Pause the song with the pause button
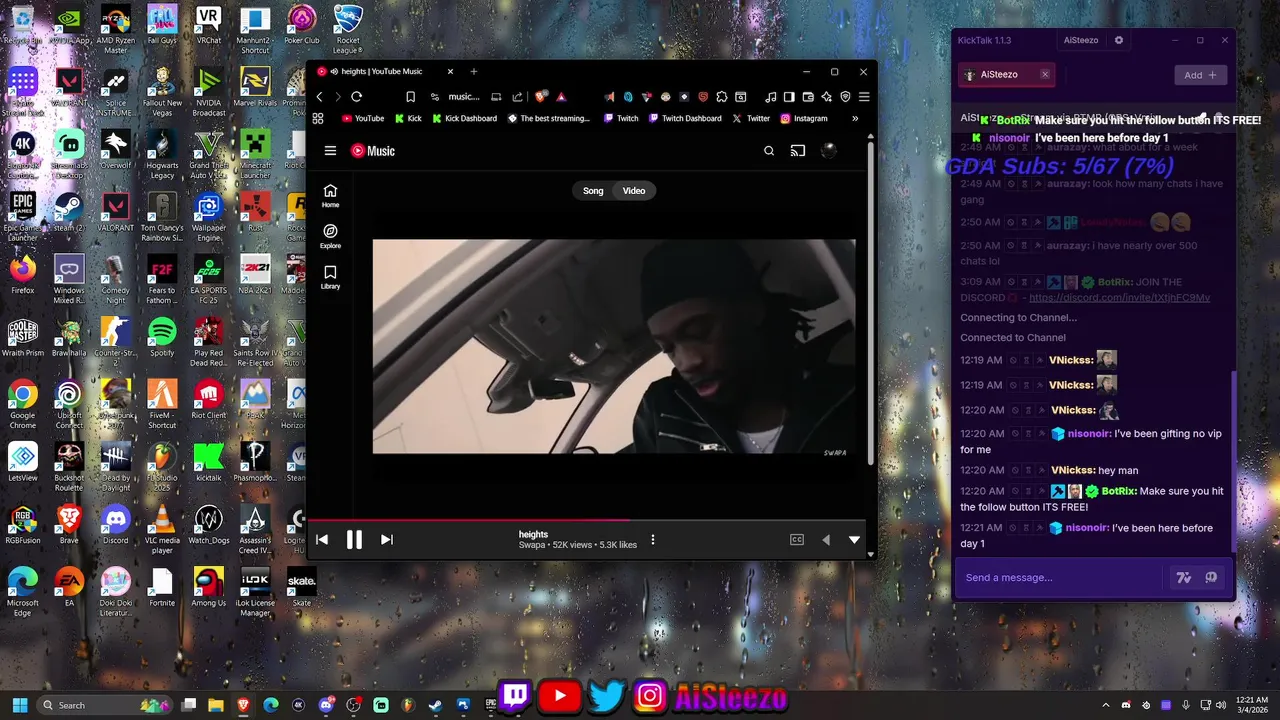The height and width of the screenshot is (720, 1280). point(354,540)
